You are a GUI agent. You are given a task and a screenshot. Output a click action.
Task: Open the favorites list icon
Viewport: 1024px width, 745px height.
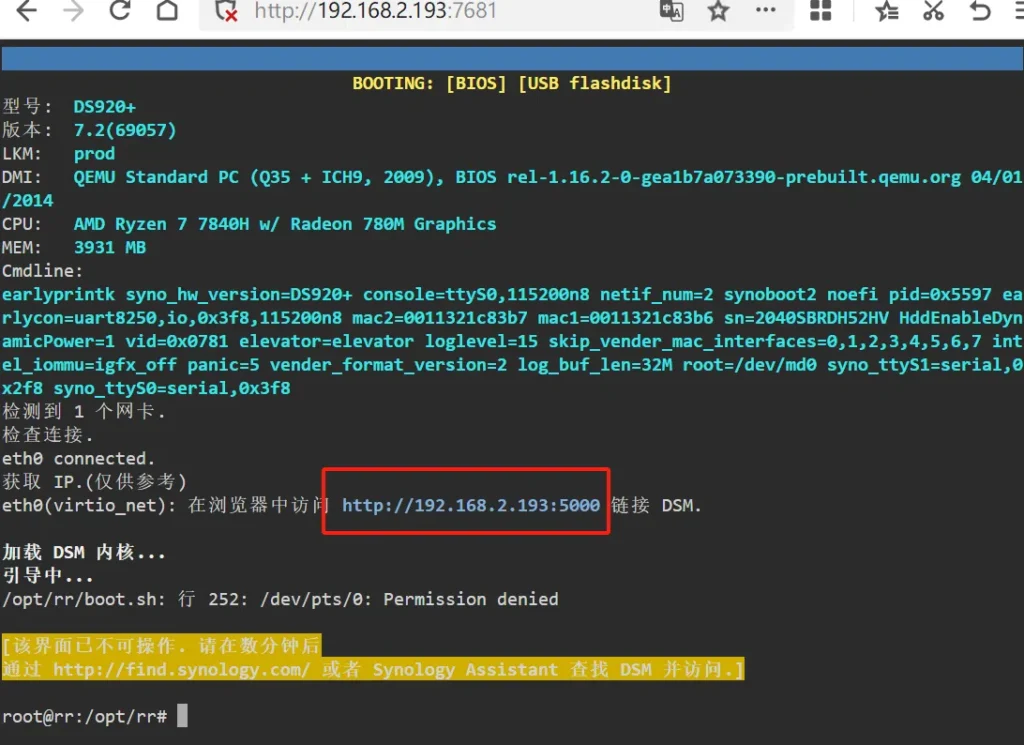click(886, 11)
